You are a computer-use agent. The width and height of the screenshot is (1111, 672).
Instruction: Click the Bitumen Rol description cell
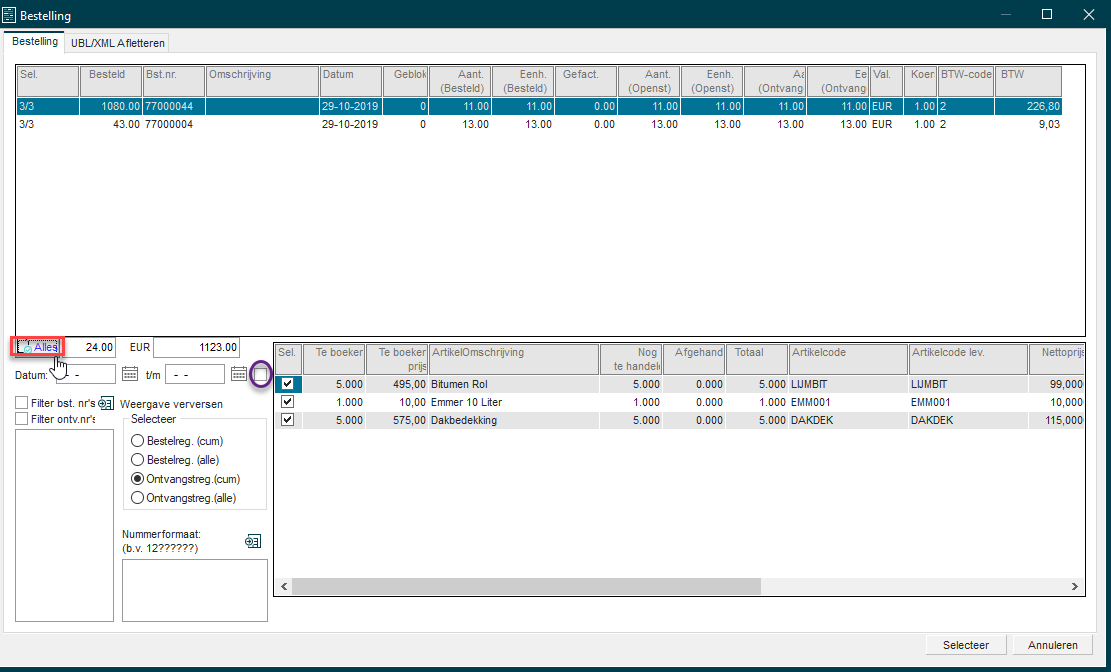coord(514,384)
